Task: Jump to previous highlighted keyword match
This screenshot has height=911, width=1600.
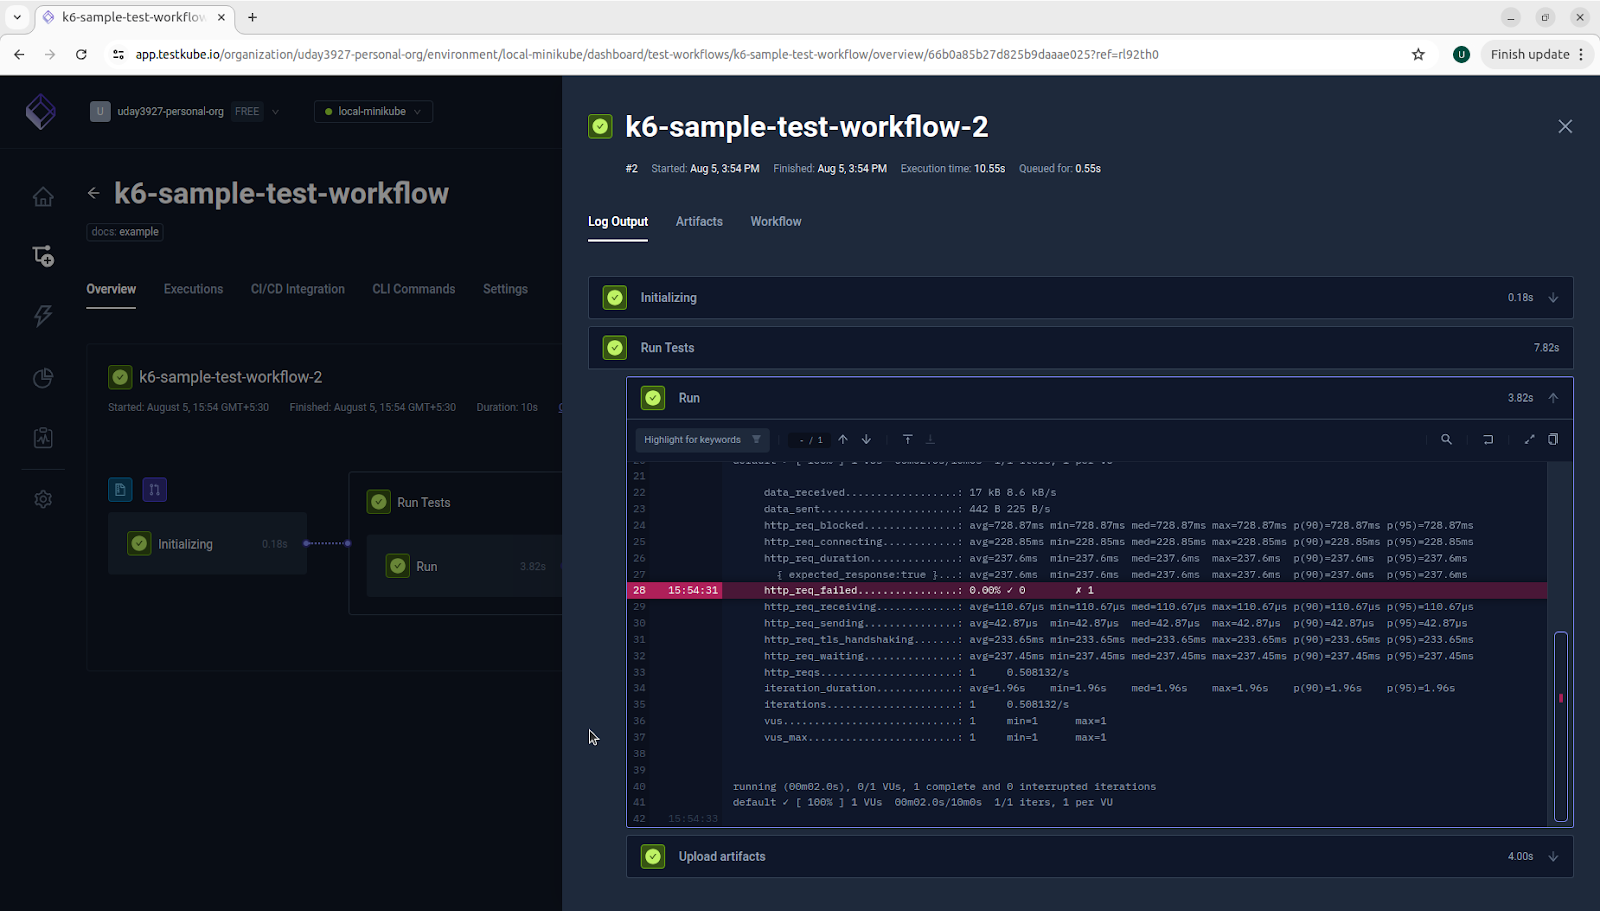Action: point(843,439)
